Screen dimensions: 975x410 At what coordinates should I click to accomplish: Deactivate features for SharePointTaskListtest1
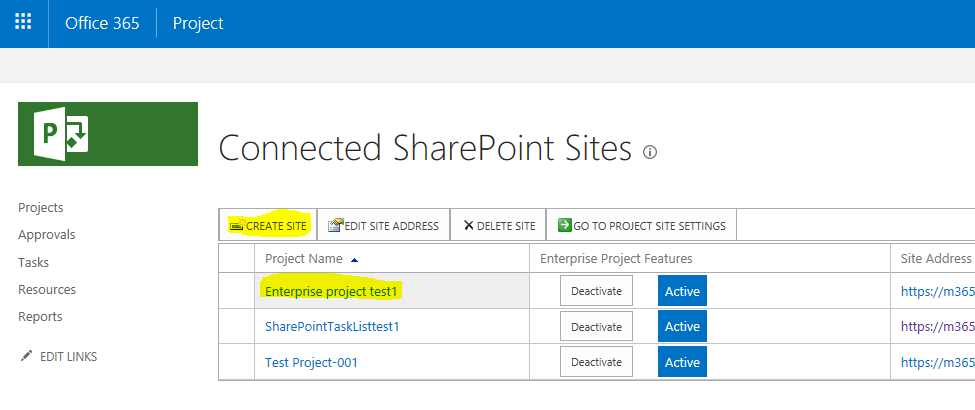596,326
